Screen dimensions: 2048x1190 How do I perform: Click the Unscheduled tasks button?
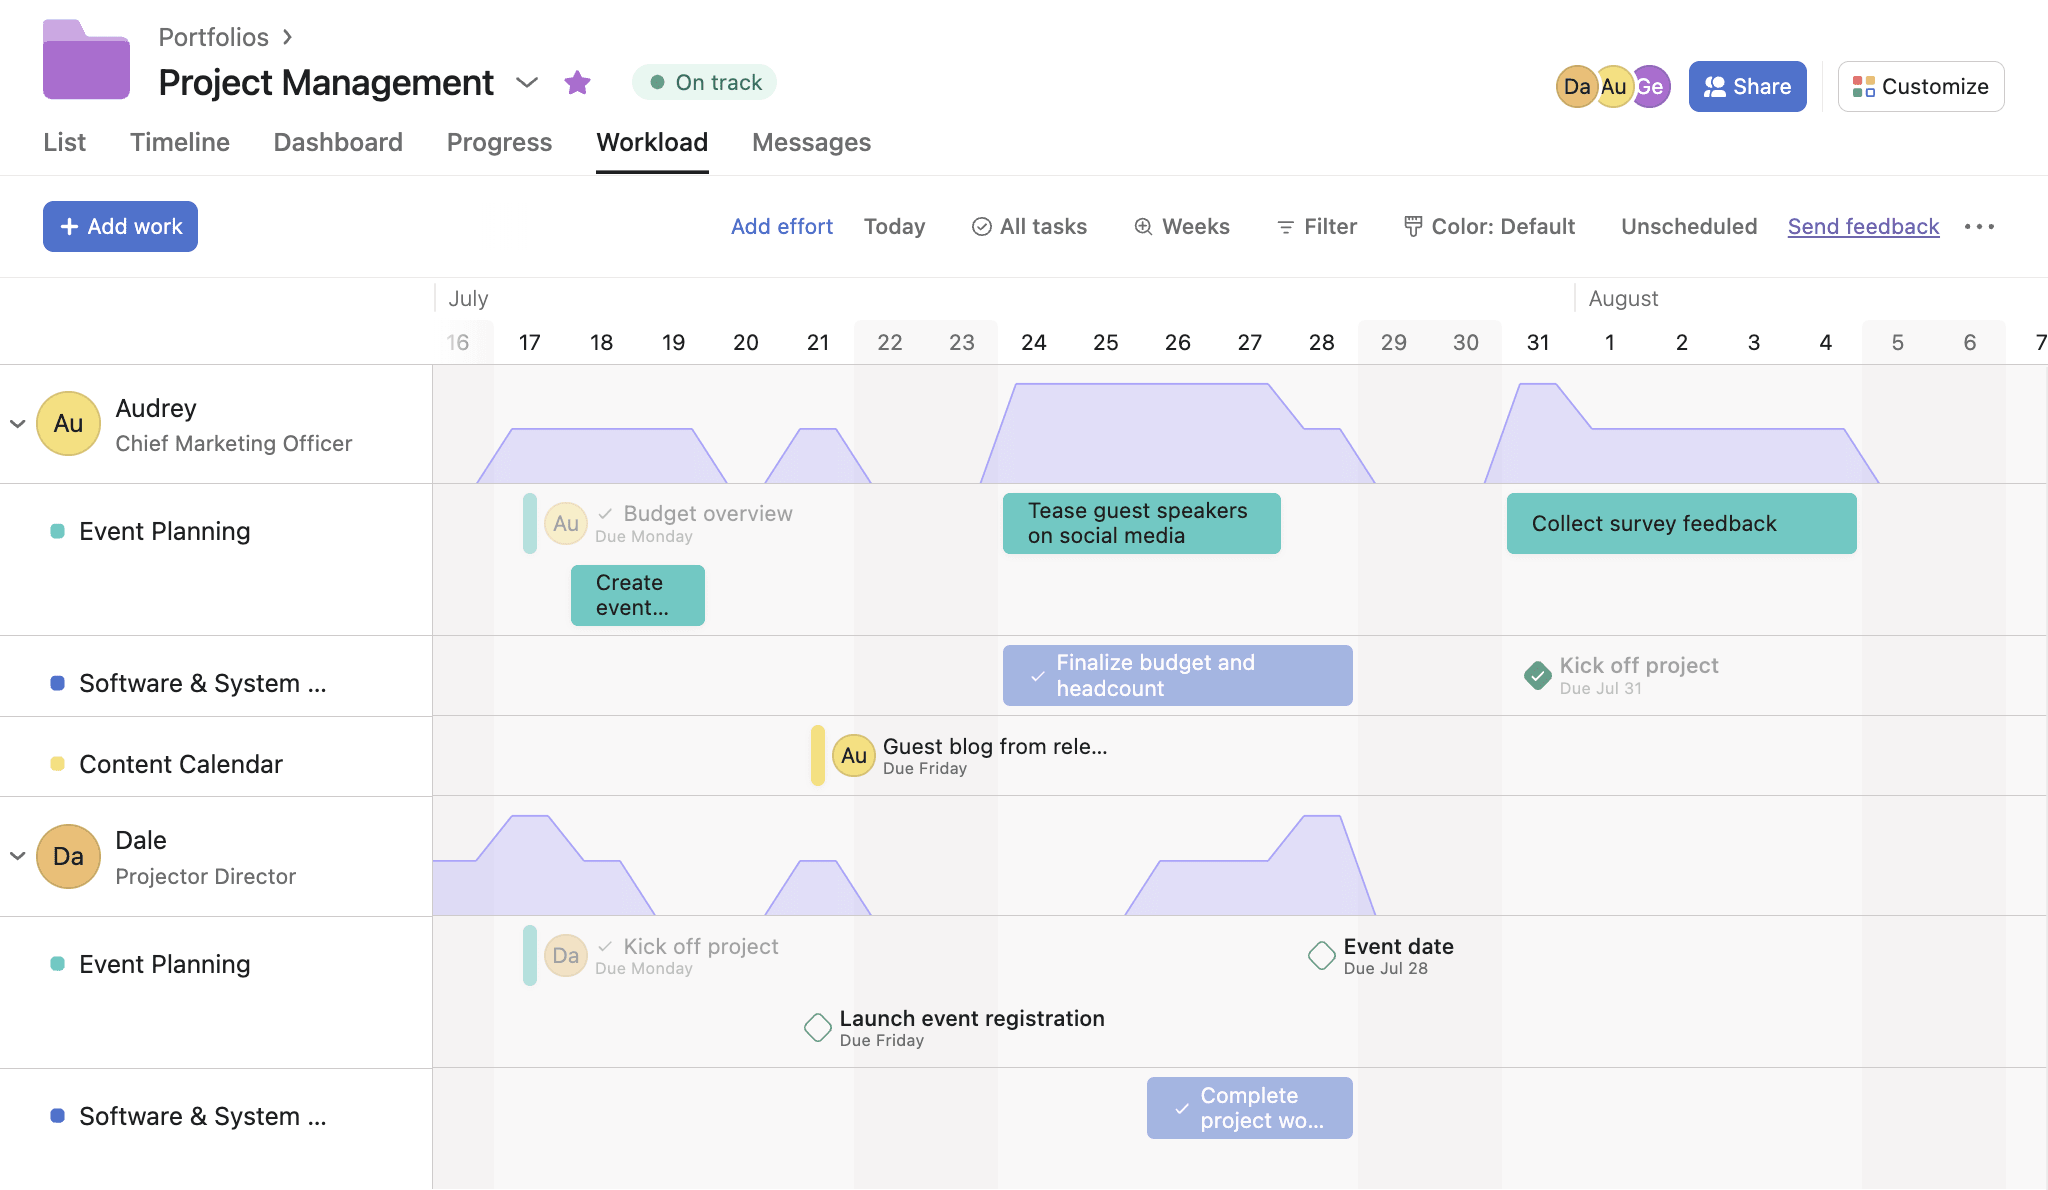pos(1688,225)
